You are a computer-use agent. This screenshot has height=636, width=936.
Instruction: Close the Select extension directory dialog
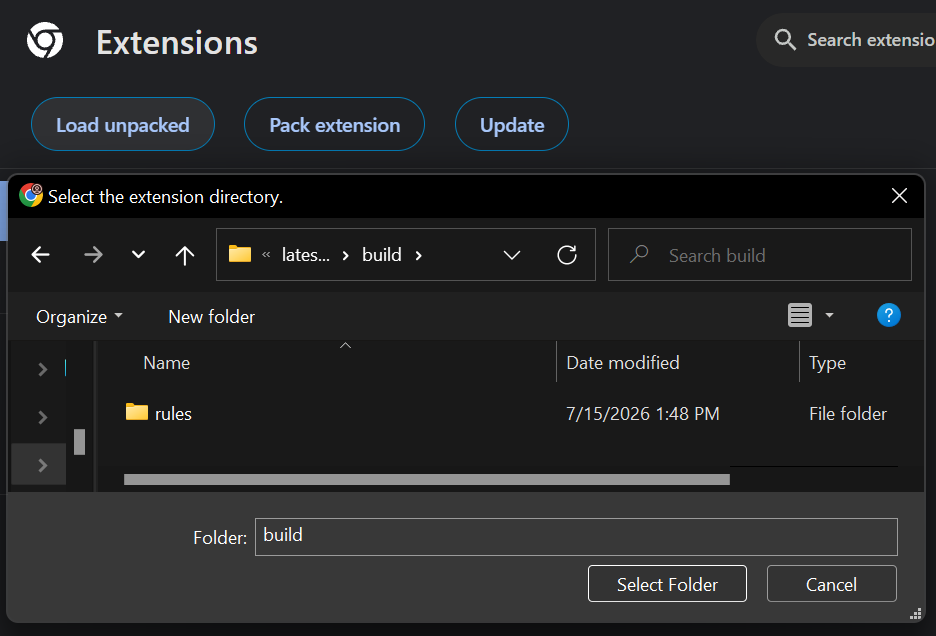pyautogui.click(x=900, y=196)
